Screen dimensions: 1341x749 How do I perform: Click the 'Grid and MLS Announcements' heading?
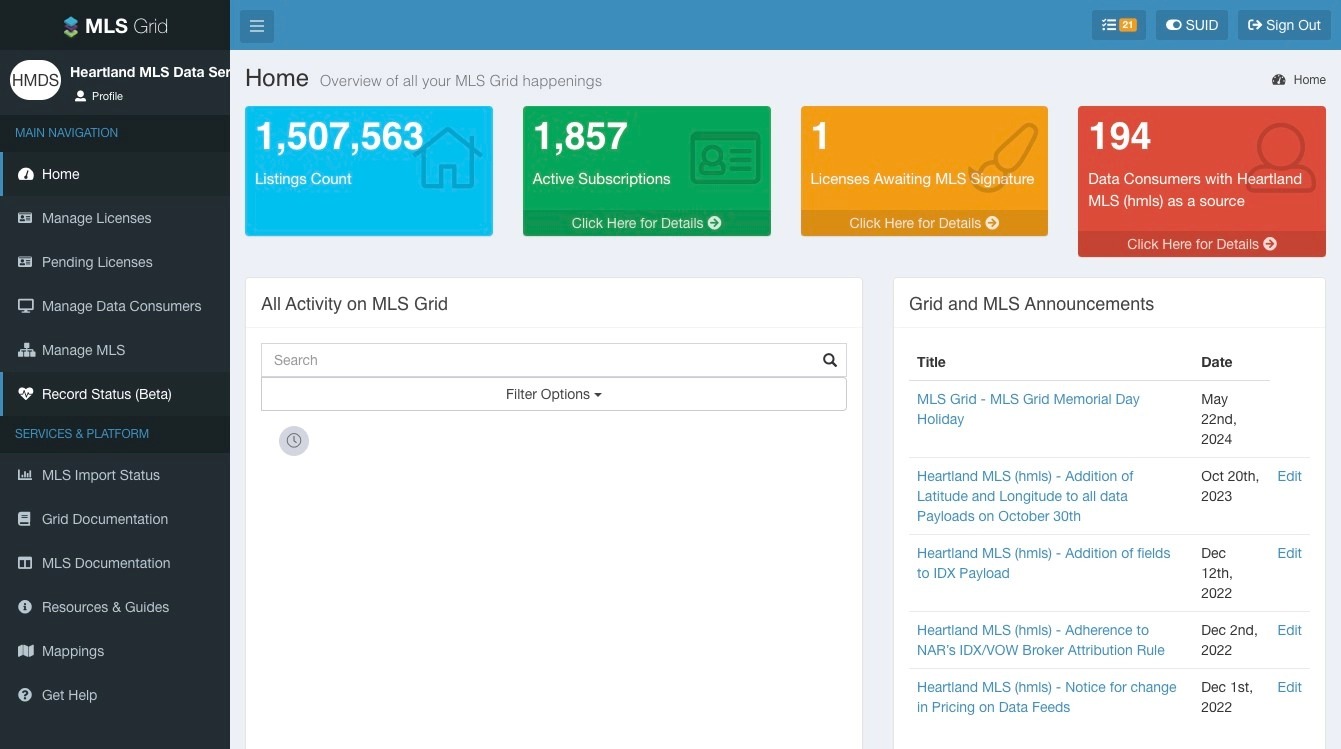pyautogui.click(x=1031, y=304)
